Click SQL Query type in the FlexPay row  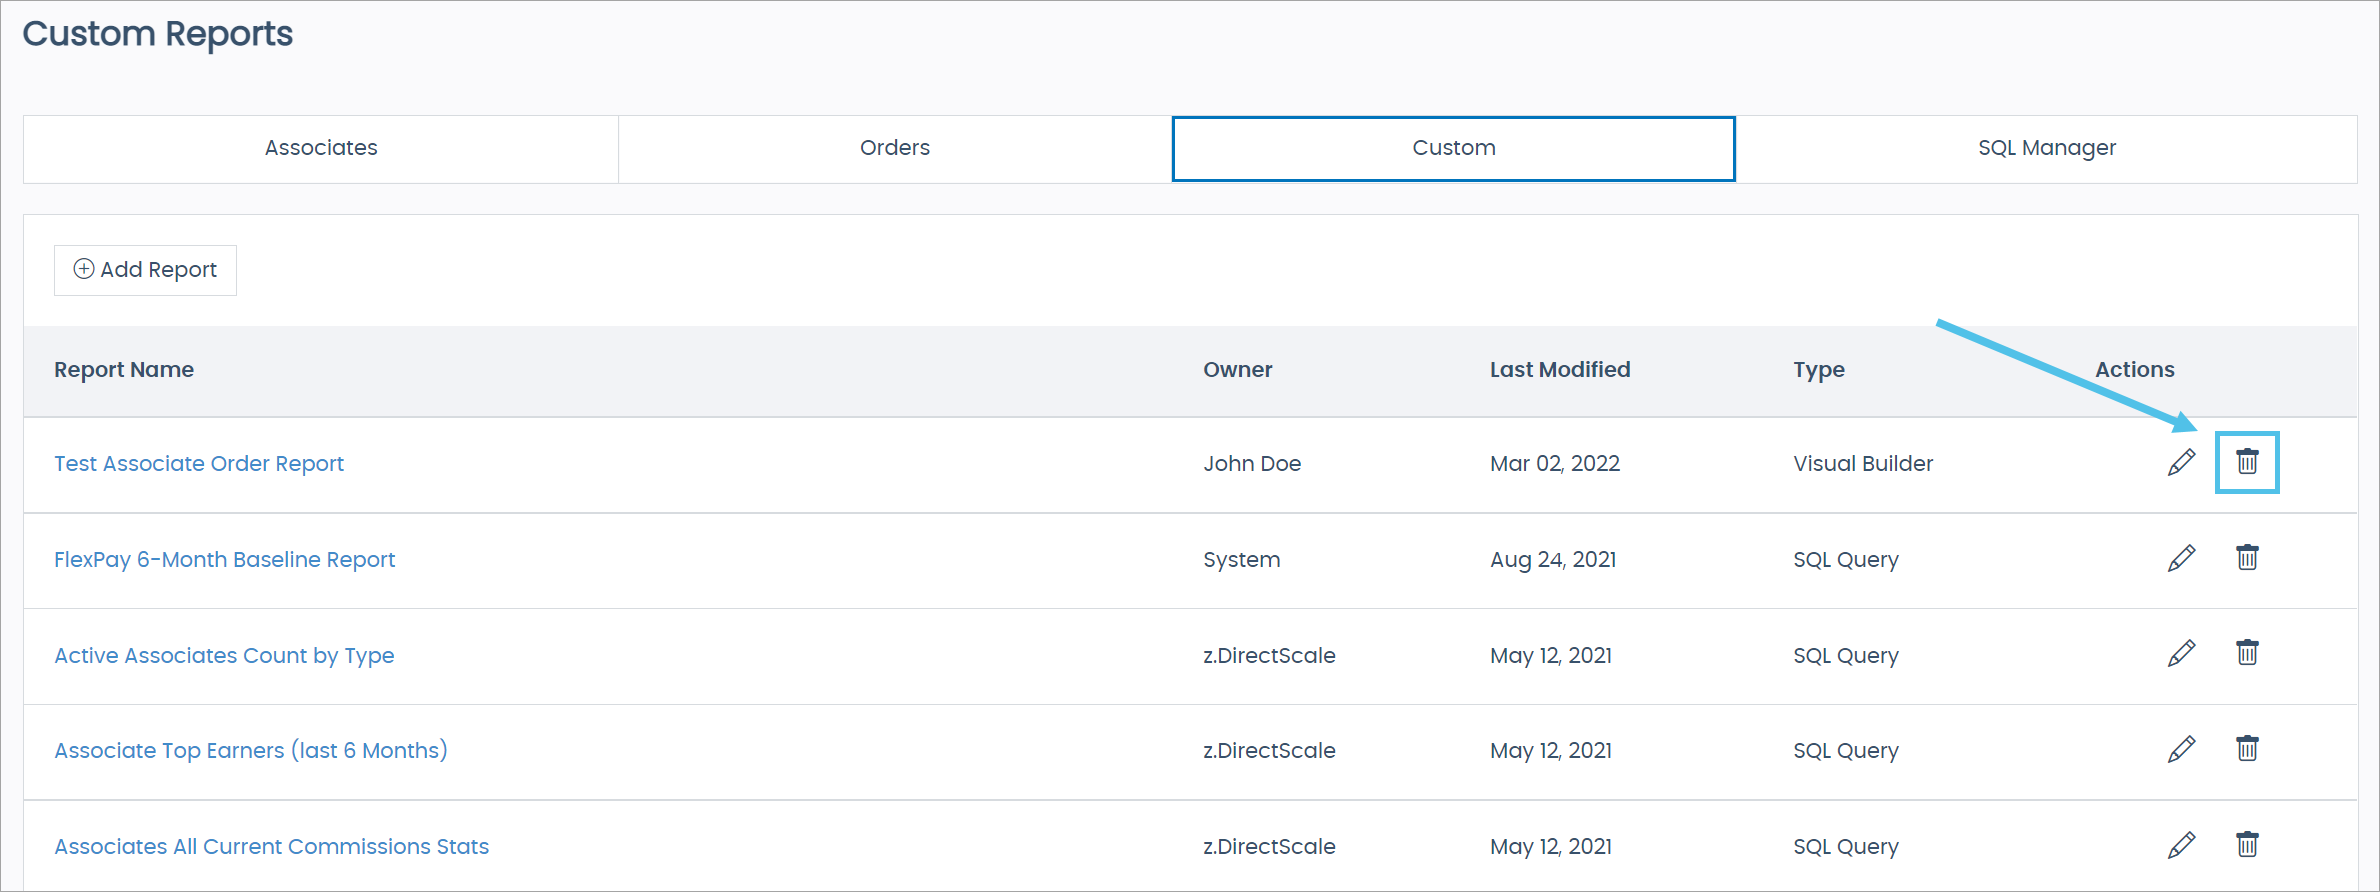[x=1846, y=560]
